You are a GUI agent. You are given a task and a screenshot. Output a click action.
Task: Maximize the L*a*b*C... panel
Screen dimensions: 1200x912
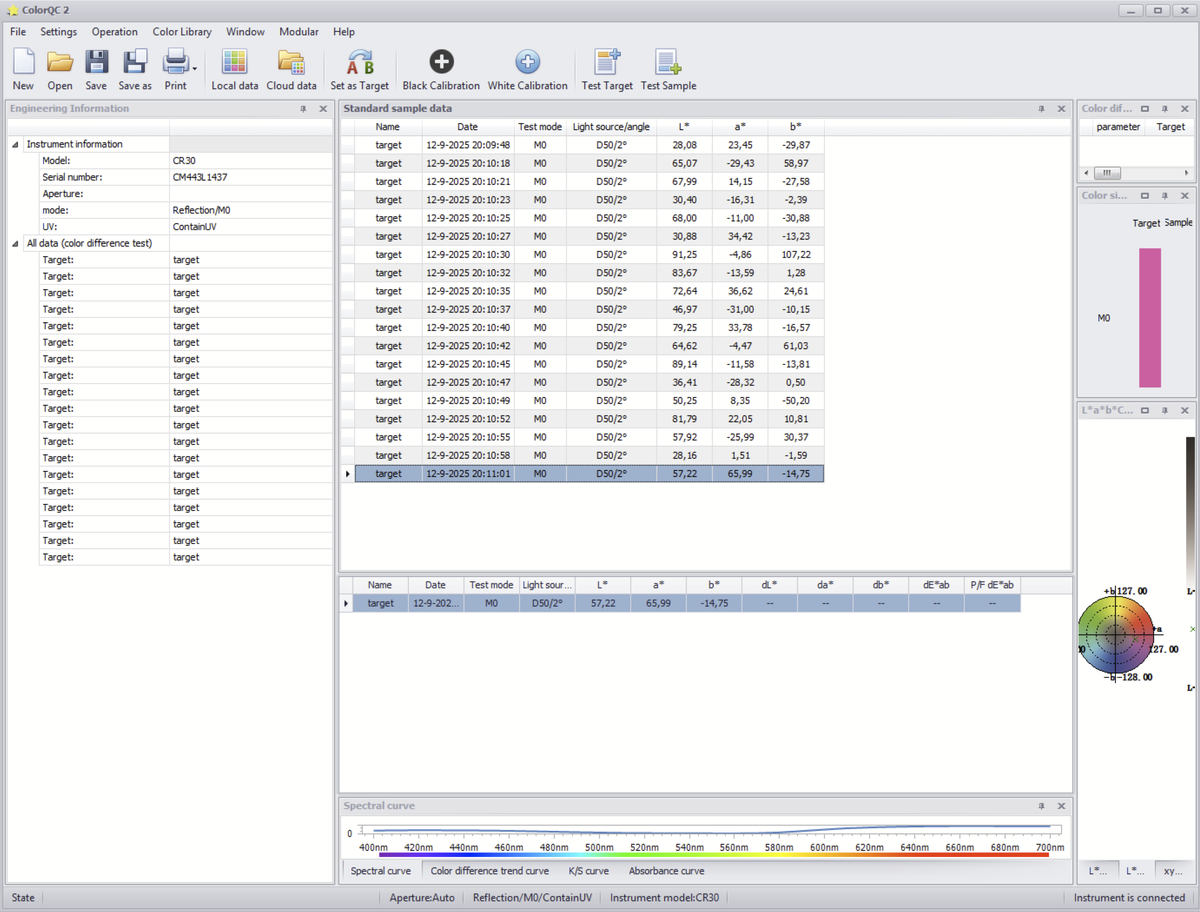(1145, 411)
